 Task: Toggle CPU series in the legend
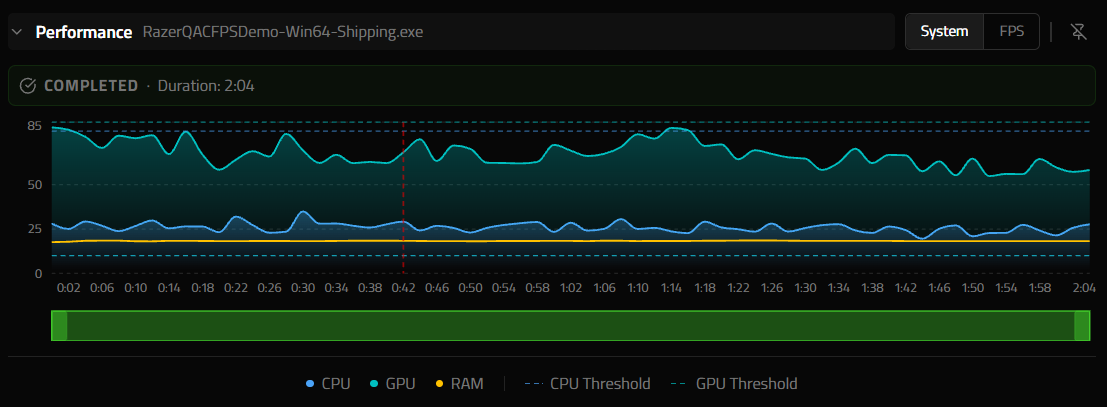point(328,384)
